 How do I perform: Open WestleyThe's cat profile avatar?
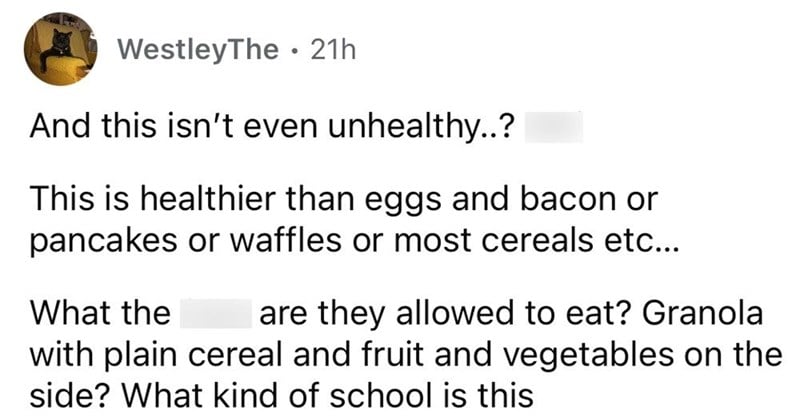pyautogui.click(x=60, y=49)
